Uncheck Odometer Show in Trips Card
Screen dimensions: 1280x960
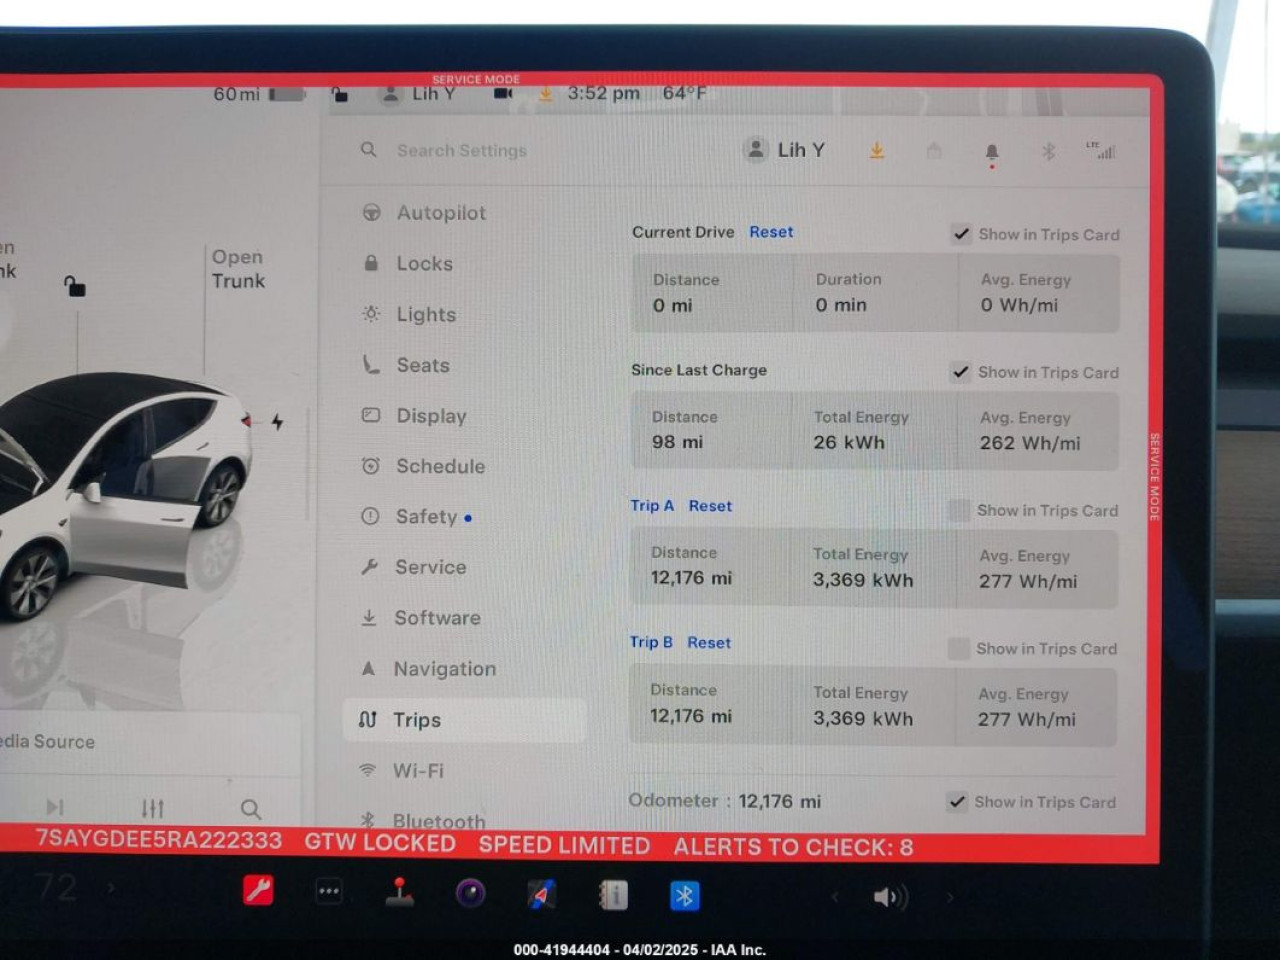click(x=957, y=802)
